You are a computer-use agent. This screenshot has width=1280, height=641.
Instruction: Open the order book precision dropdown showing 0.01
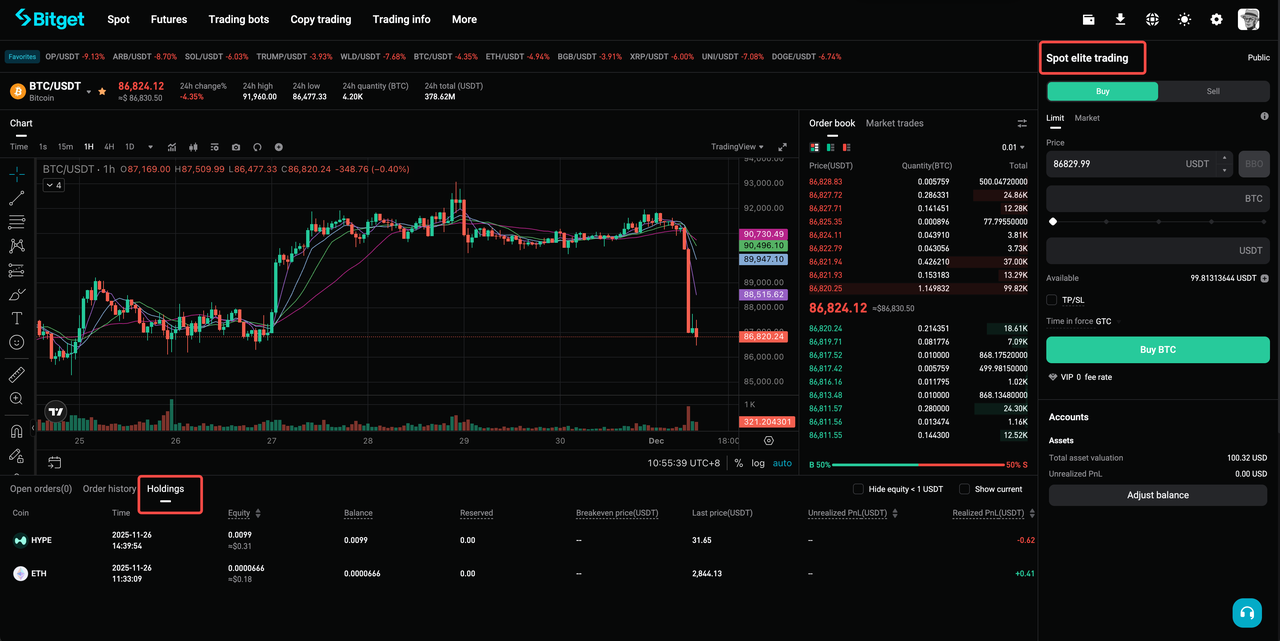click(x=1013, y=146)
